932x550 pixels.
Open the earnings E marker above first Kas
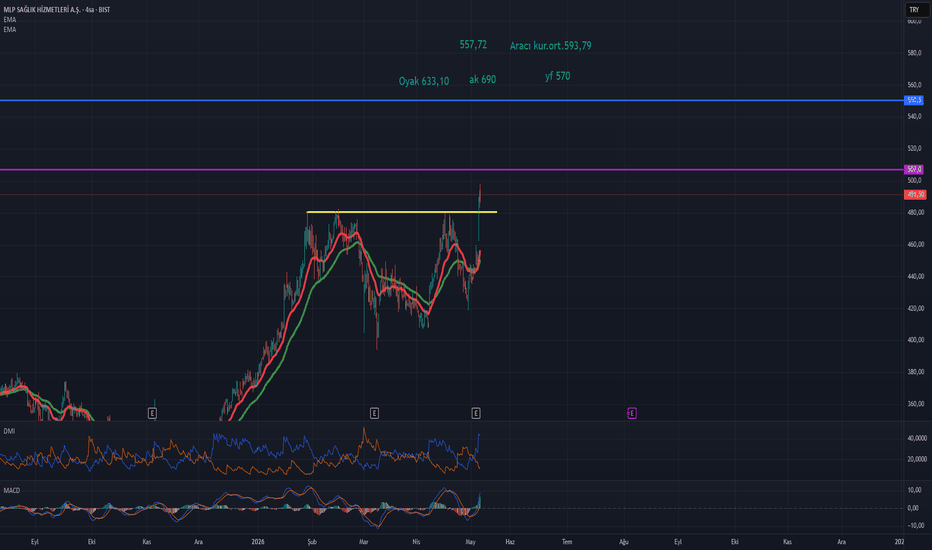(152, 413)
